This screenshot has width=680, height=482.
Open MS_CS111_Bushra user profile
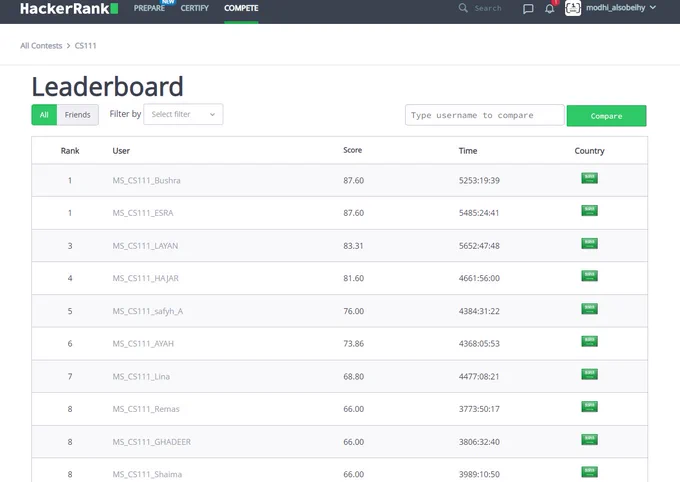point(147,180)
